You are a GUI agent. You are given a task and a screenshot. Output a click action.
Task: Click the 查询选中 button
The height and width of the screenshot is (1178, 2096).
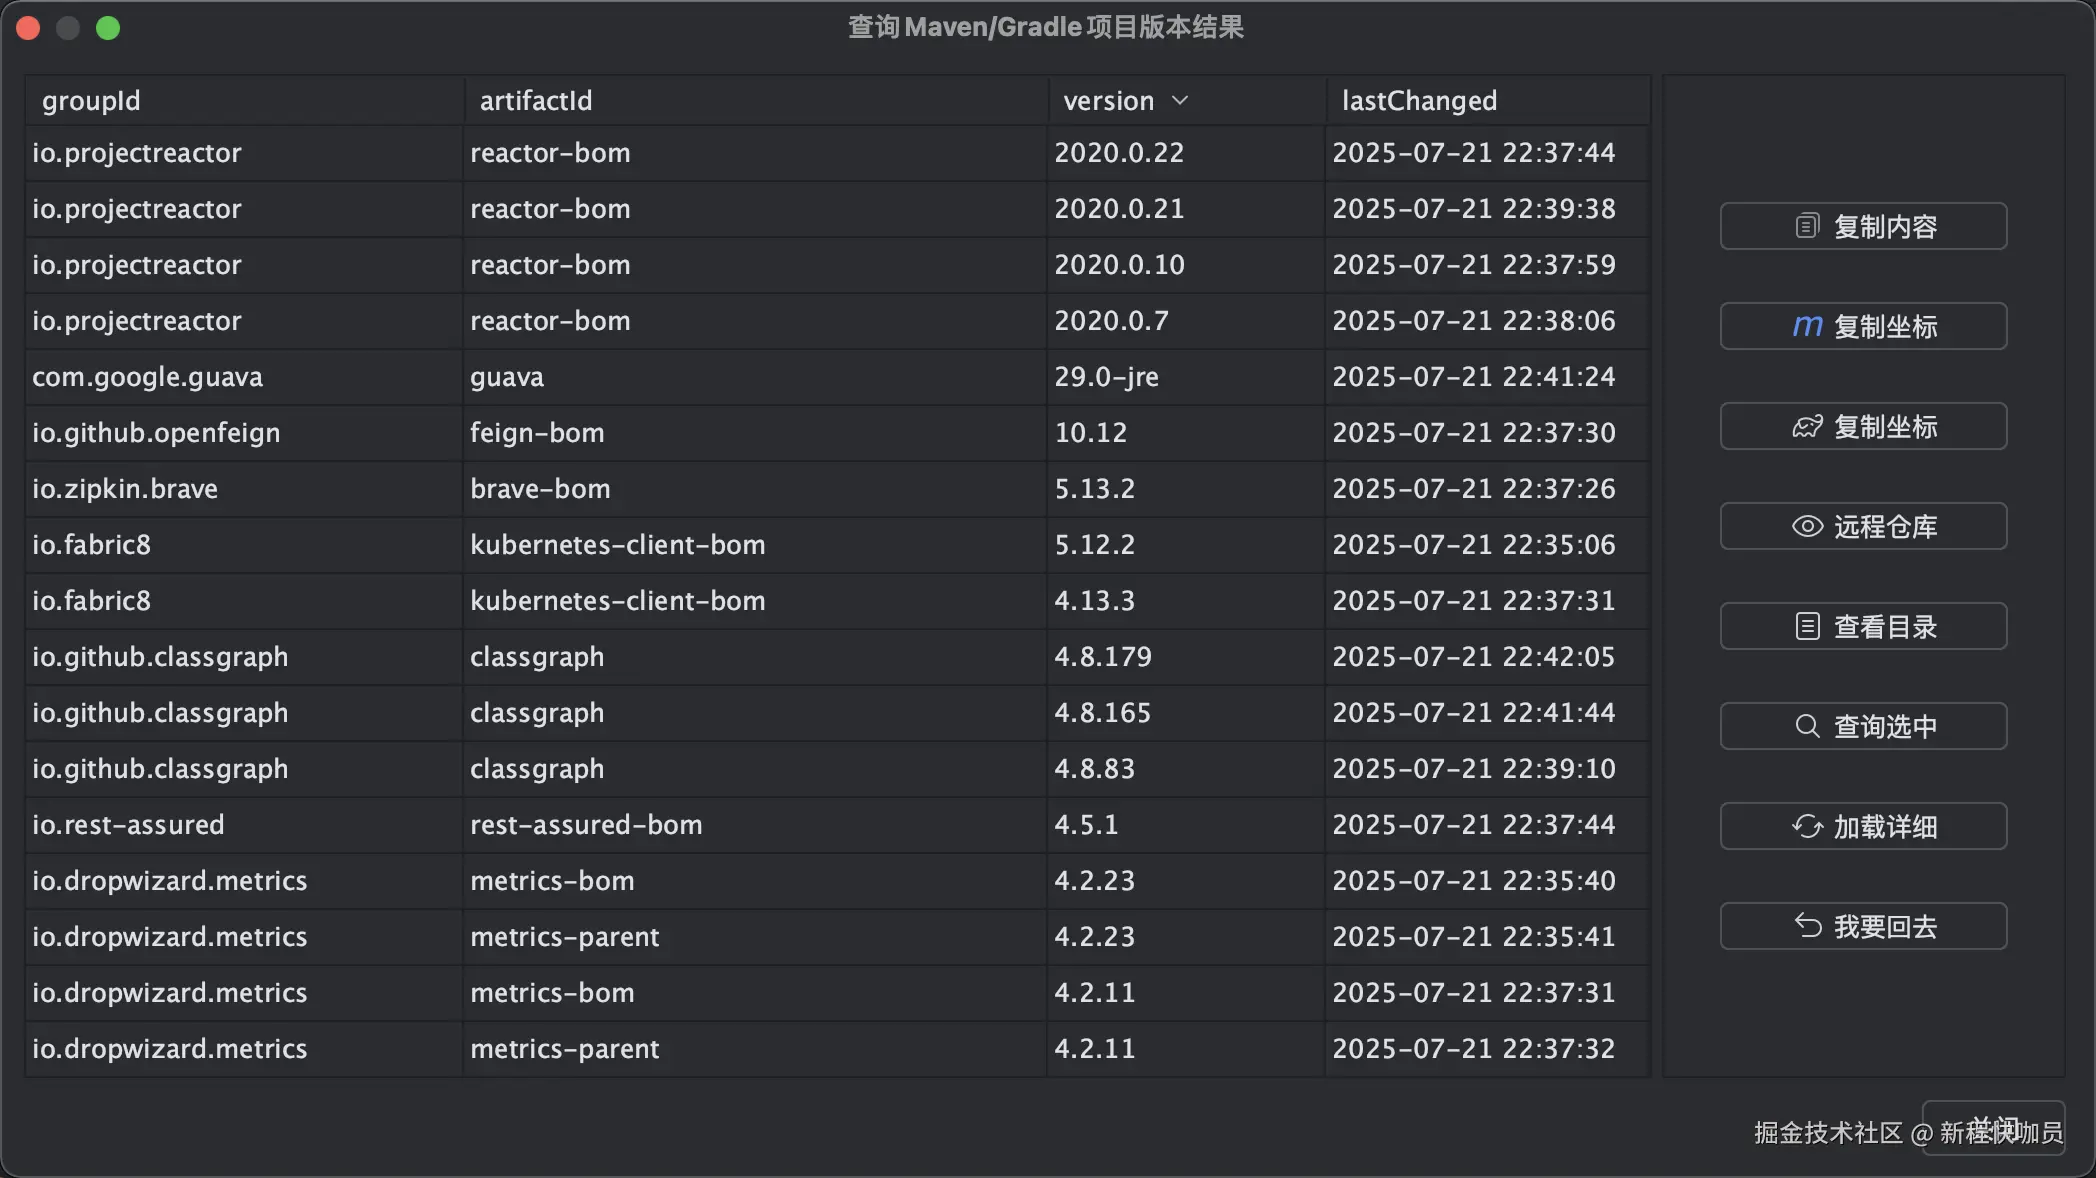coord(1862,726)
